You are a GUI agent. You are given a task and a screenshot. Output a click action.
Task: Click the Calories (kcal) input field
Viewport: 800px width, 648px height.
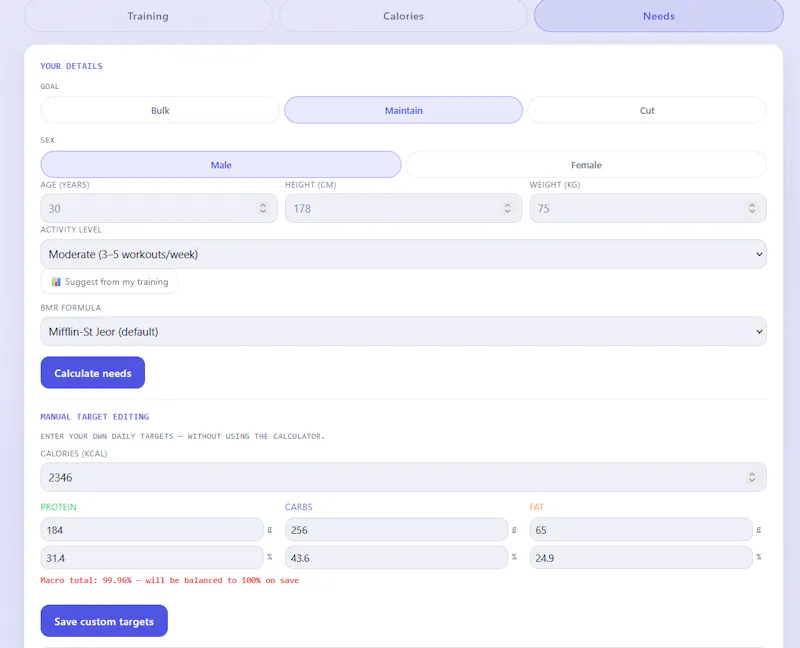click(x=403, y=477)
